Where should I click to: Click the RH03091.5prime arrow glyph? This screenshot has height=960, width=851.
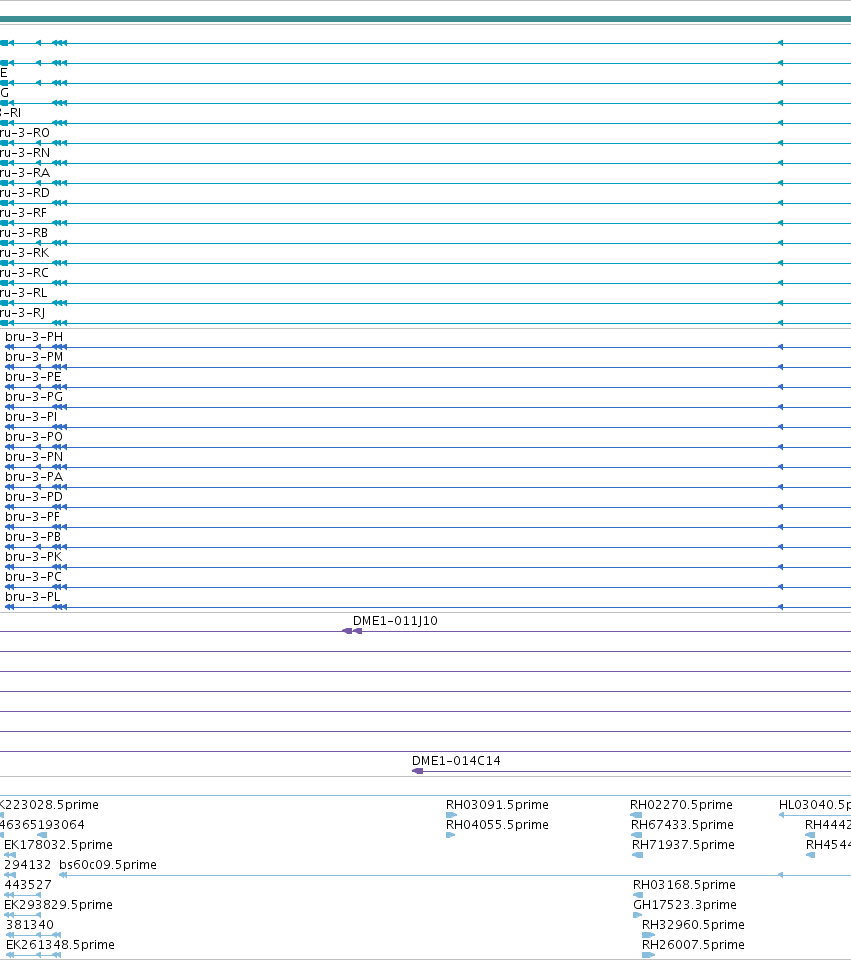click(x=452, y=815)
